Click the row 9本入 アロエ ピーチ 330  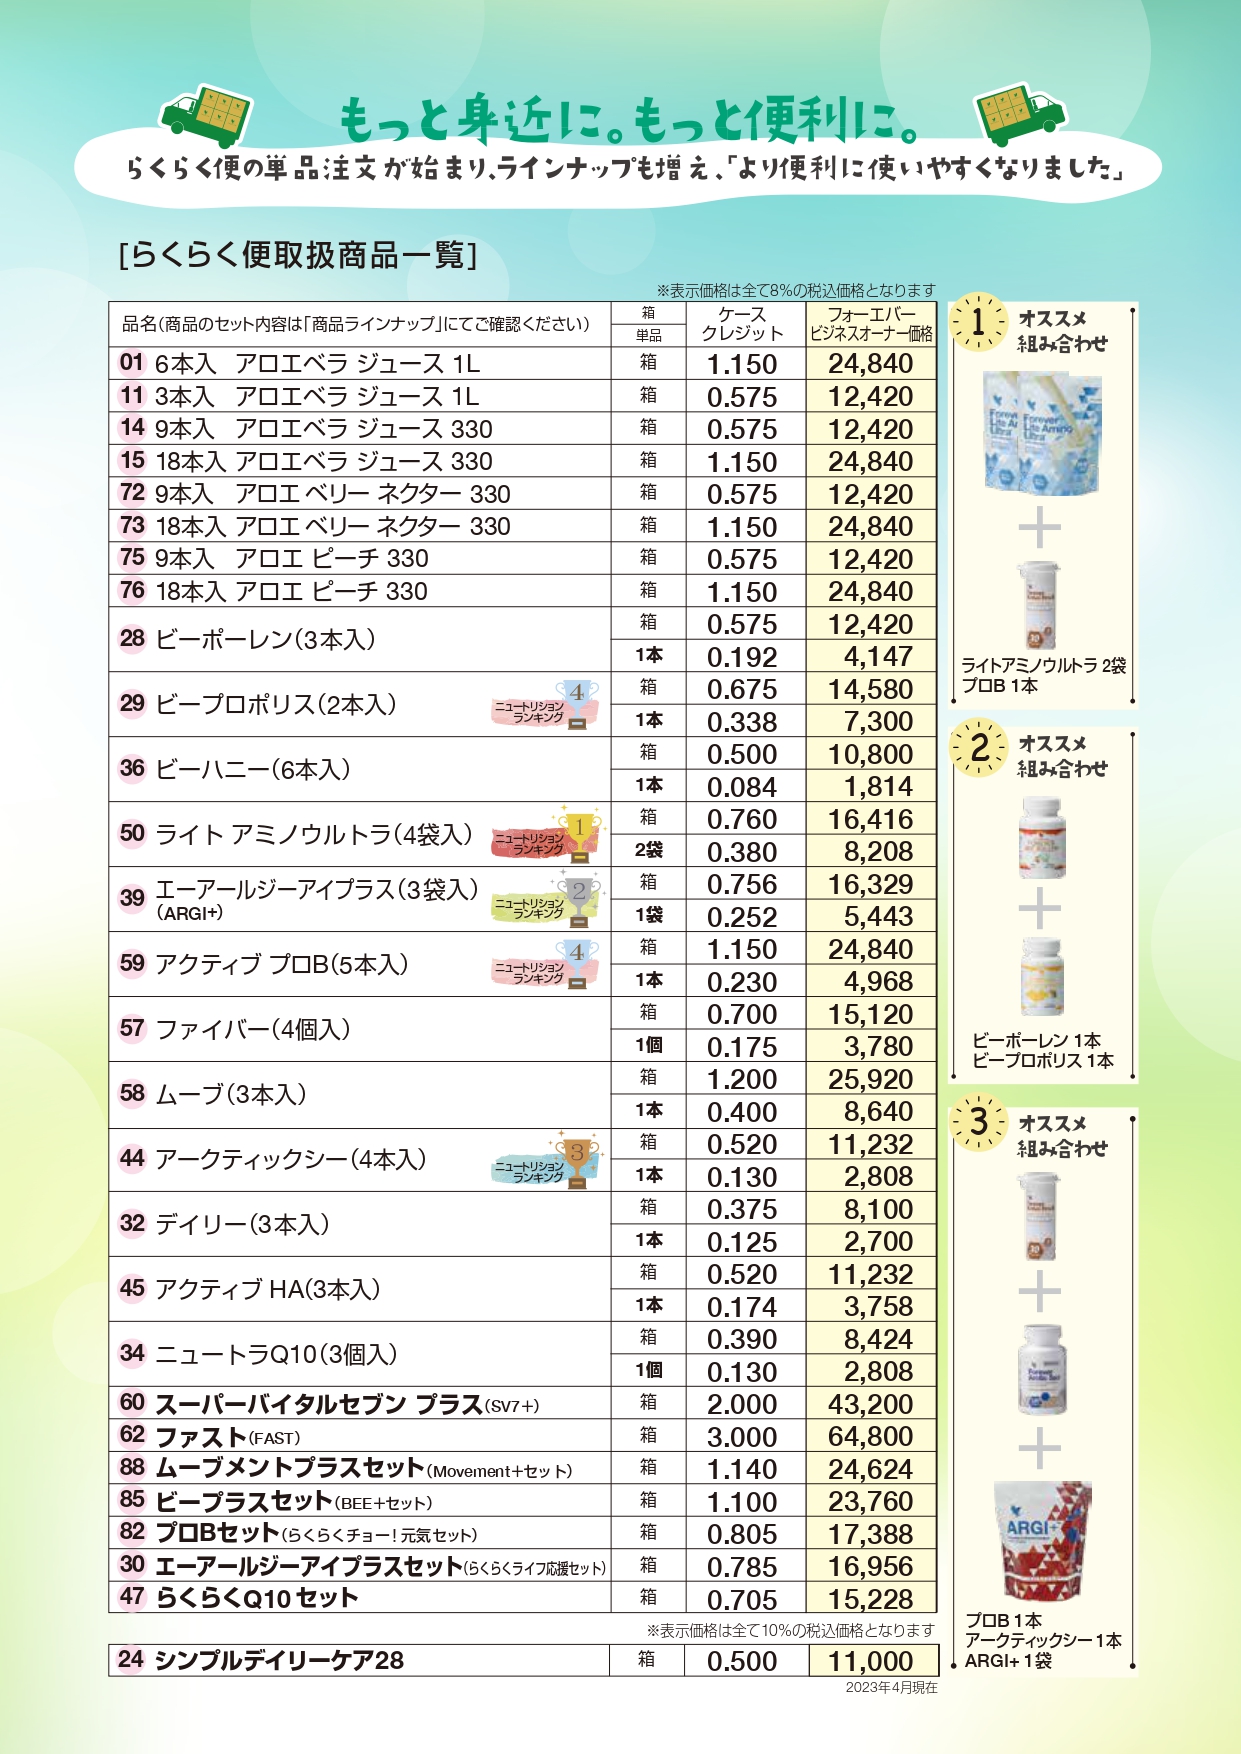point(523,558)
